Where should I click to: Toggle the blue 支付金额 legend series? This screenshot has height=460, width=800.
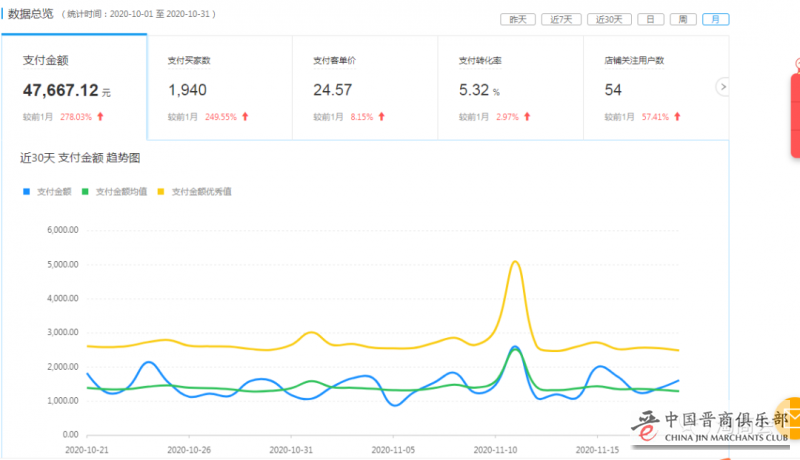point(50,191)
